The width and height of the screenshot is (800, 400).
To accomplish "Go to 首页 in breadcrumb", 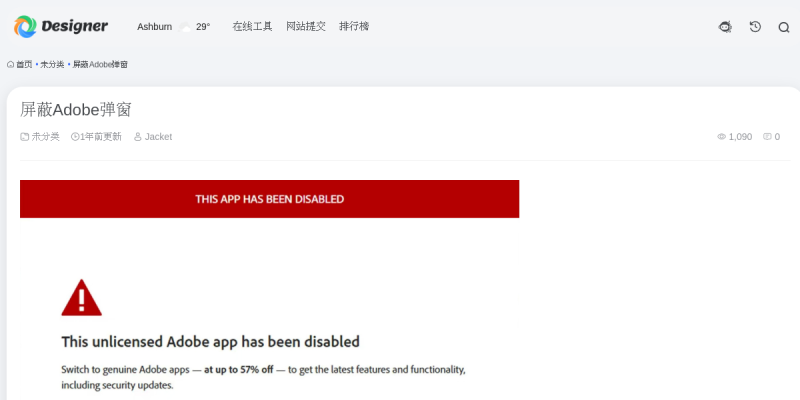I will point(24,64).
